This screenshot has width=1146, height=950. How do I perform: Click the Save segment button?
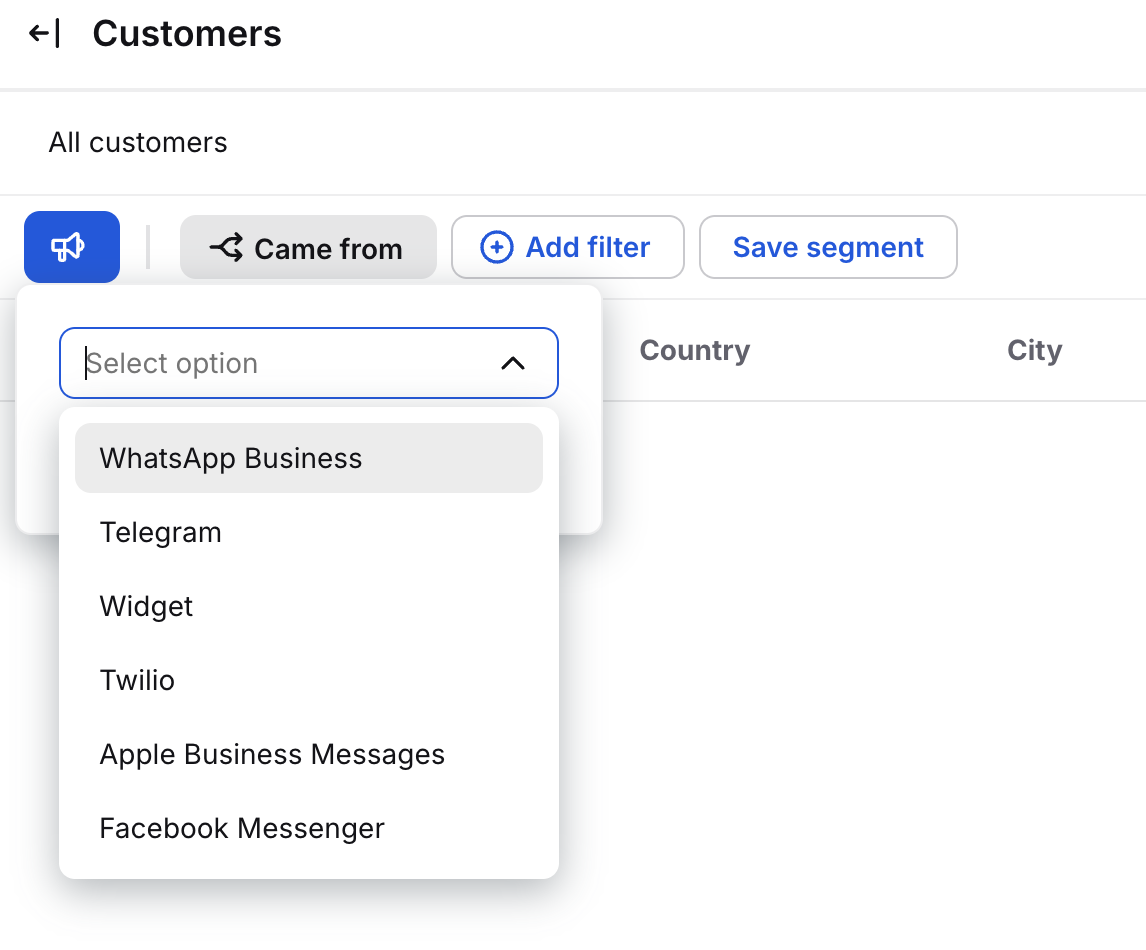828,247
